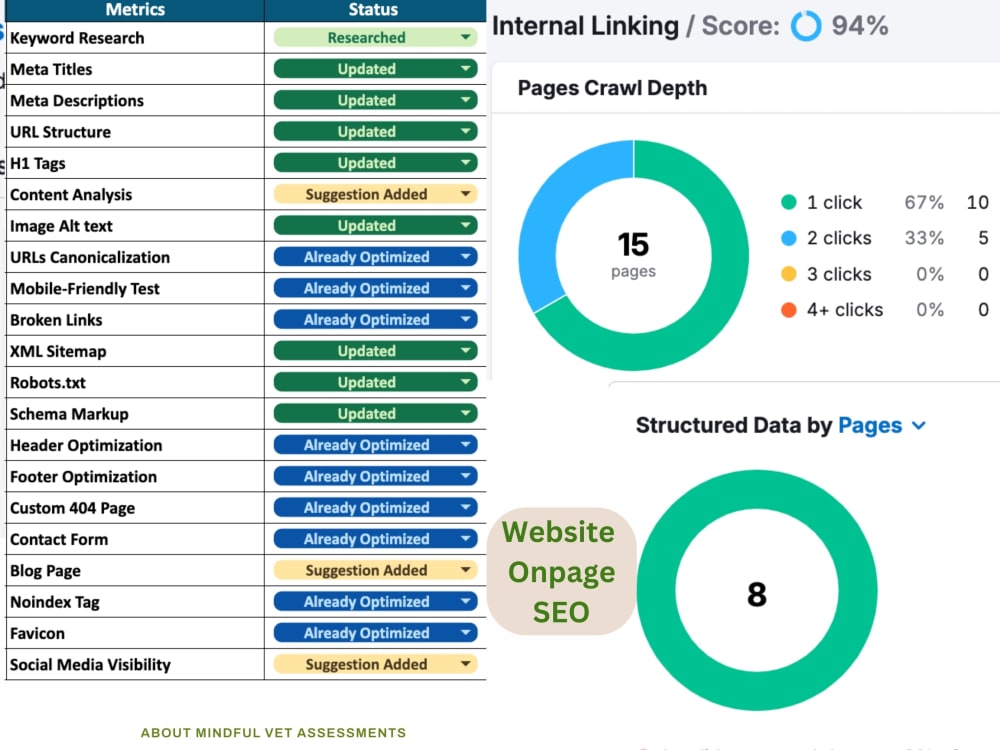Click blue 2 clicks legend dot

point(789,238)
